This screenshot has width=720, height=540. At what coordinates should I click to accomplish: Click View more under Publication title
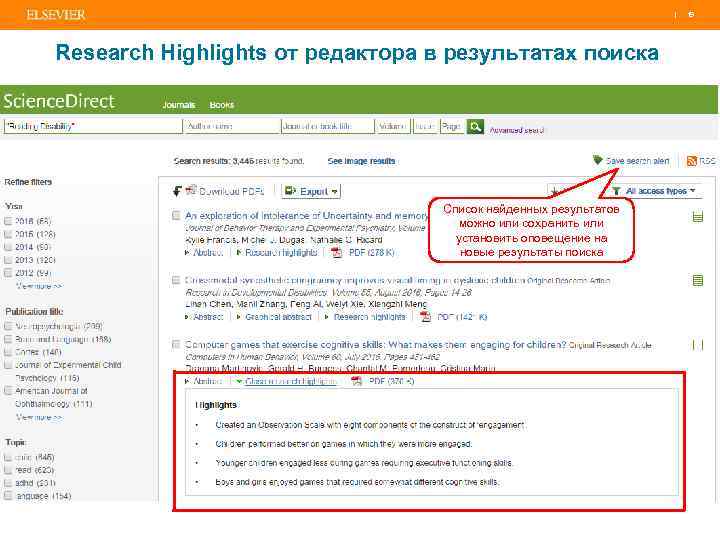click(x=39, y=417)
